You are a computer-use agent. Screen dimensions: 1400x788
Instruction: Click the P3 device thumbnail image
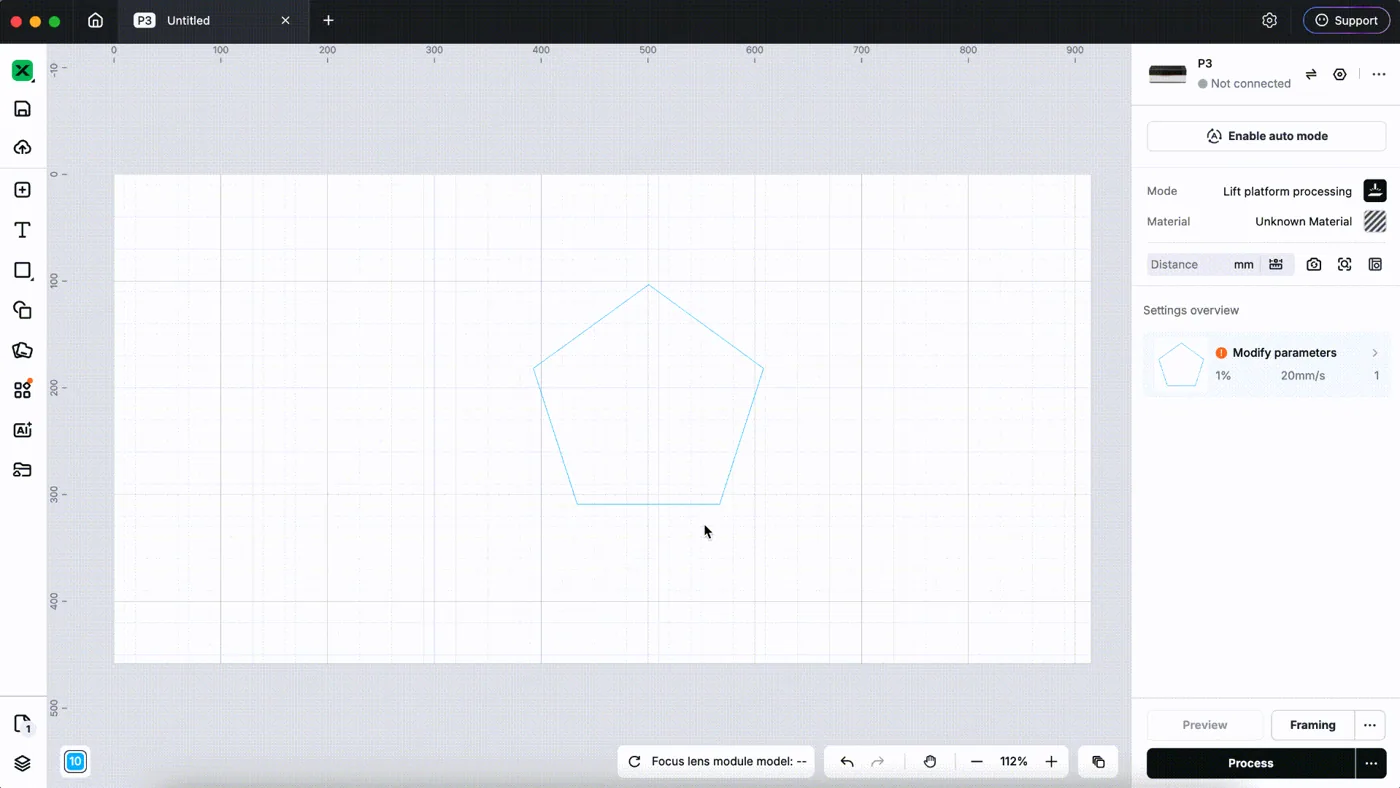(x=1167, y=74)
